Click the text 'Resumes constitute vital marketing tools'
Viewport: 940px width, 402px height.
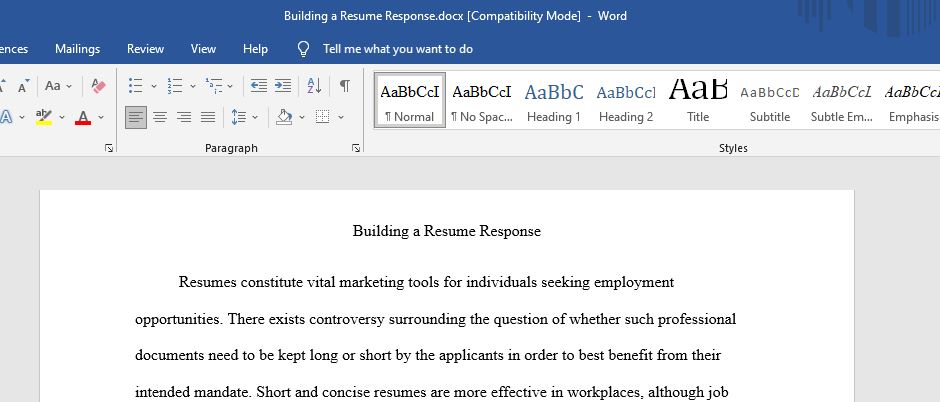point(309,282)
